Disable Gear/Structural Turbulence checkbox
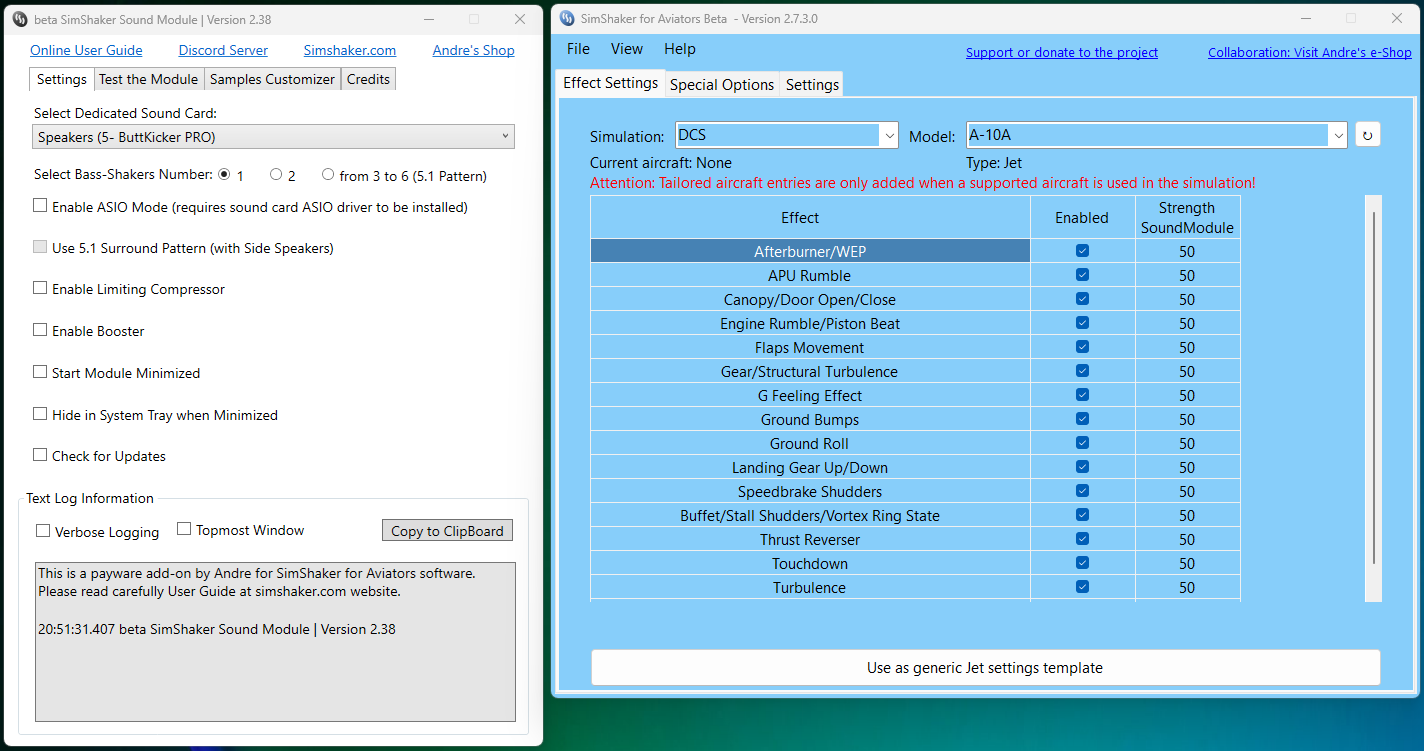This screenshot has width=1424, height=751. 1082,371
